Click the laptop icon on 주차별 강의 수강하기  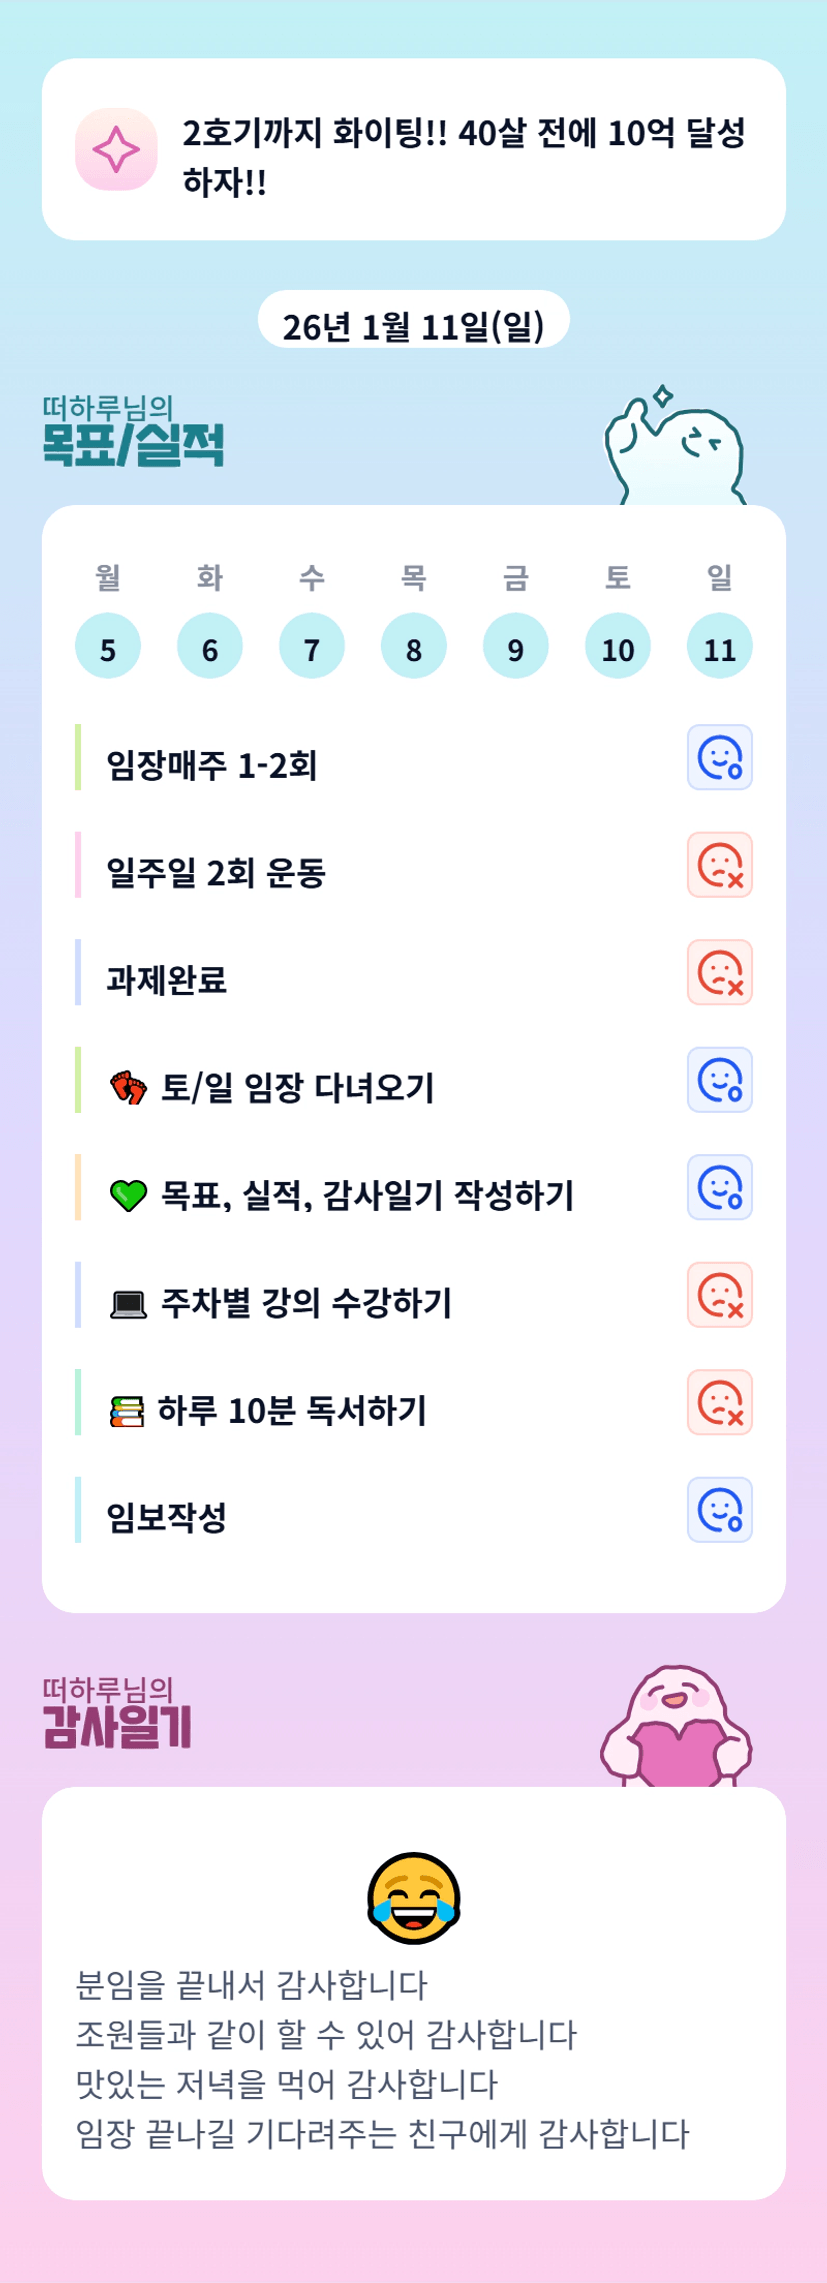(128, 1303)
